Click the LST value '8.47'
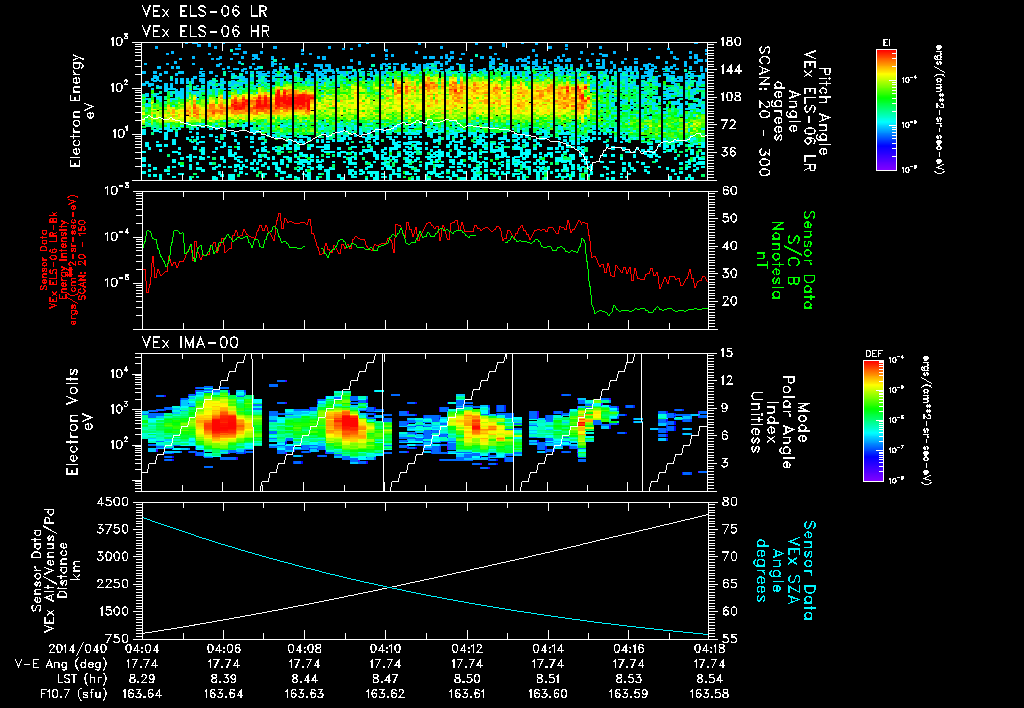 tap(385, 679)
